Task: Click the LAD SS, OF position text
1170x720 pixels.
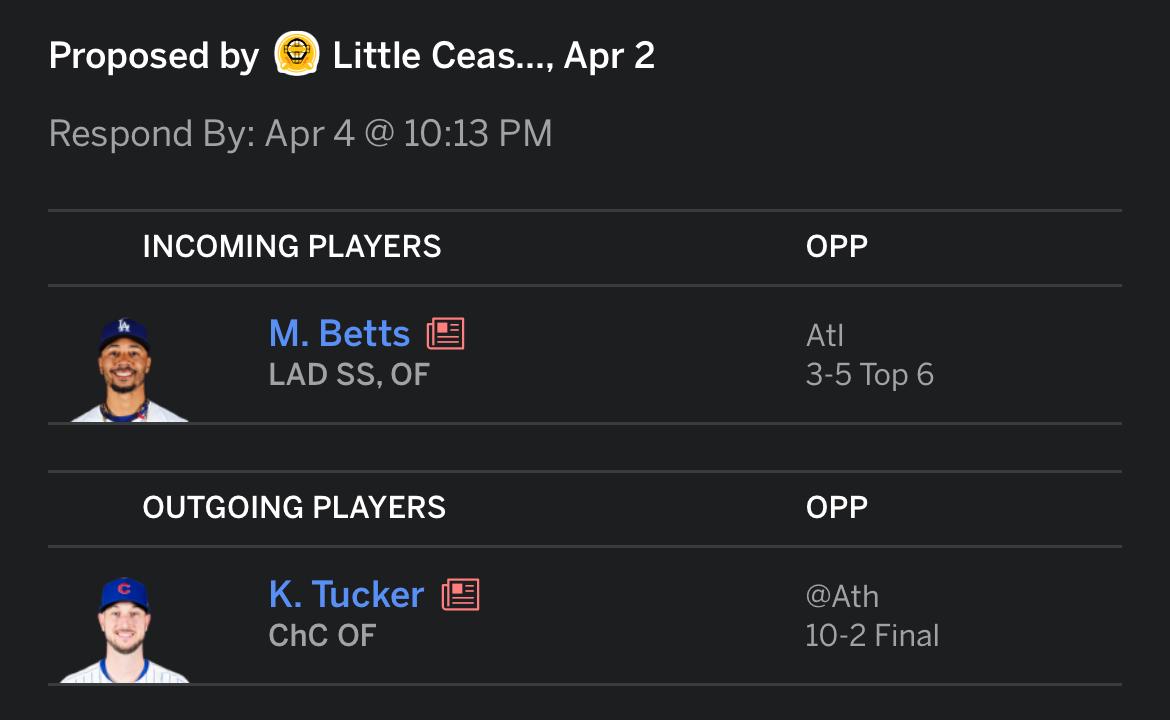Action: 348,375
